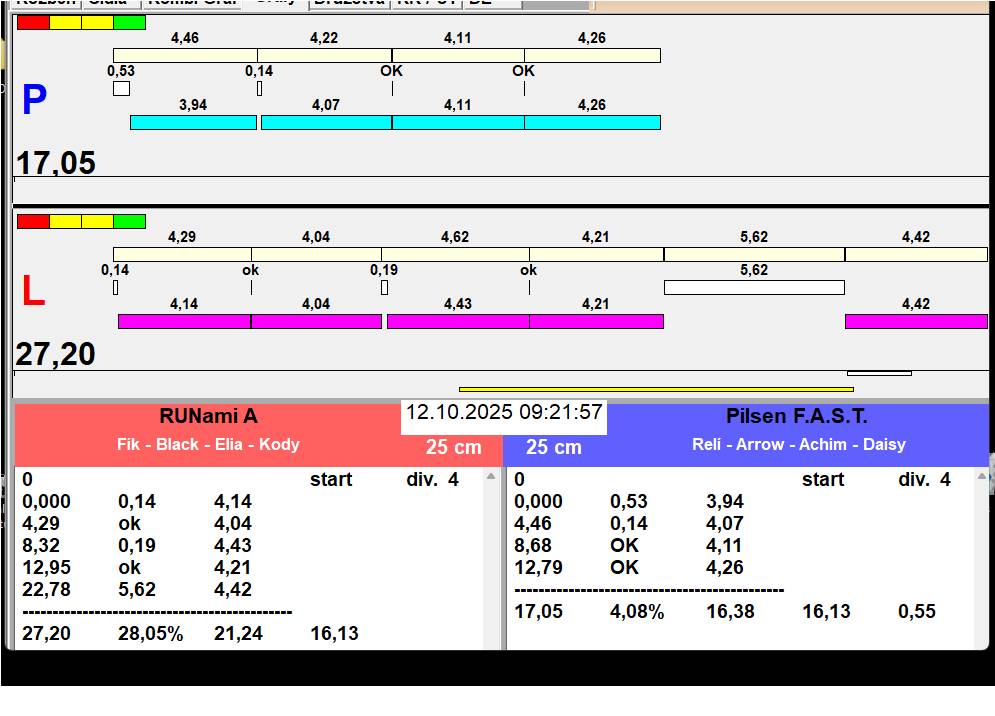Select the cream 4,46 bar in lane P
This screenshot has height=716, width=995.
[x=185, y=55]
